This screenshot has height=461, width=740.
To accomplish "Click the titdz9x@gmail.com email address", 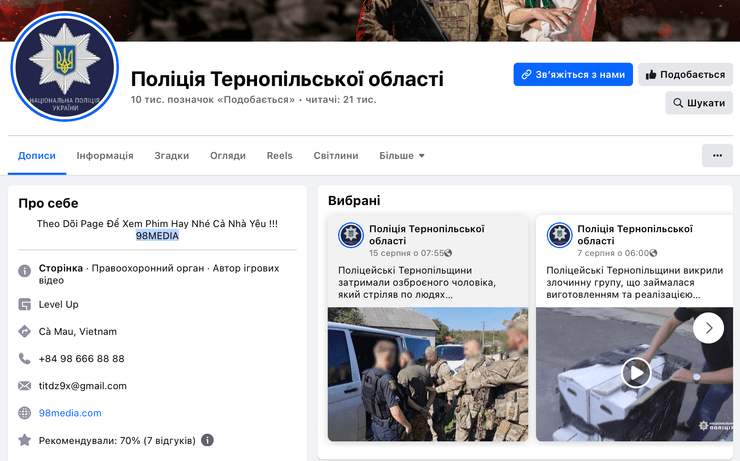I will click(83, 386).
